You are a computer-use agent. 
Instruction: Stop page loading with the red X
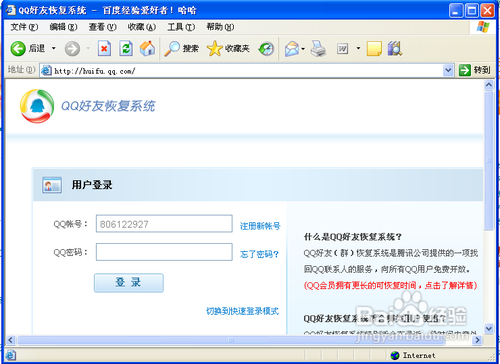[104, 49]
